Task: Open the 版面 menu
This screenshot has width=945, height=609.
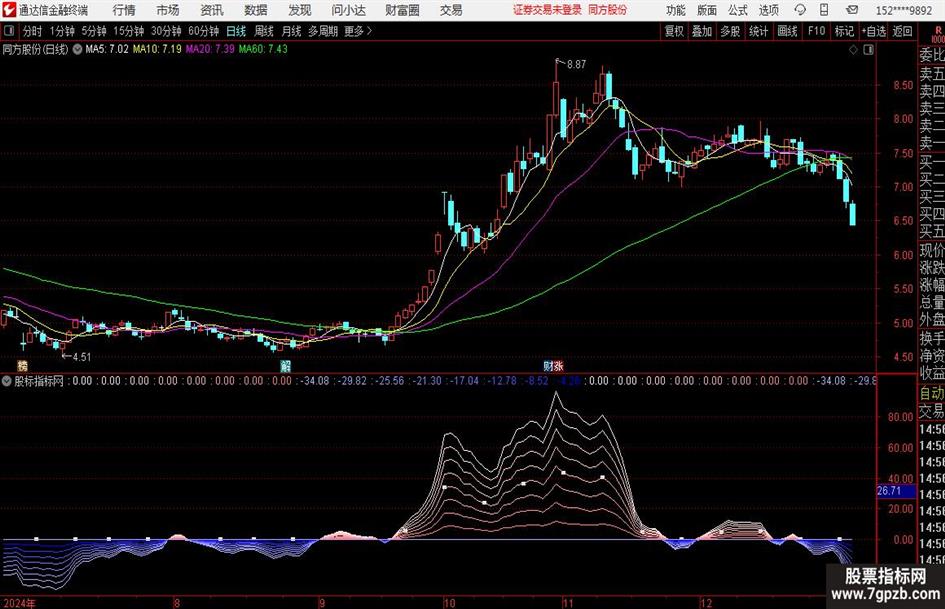Action: coord(706,10)
